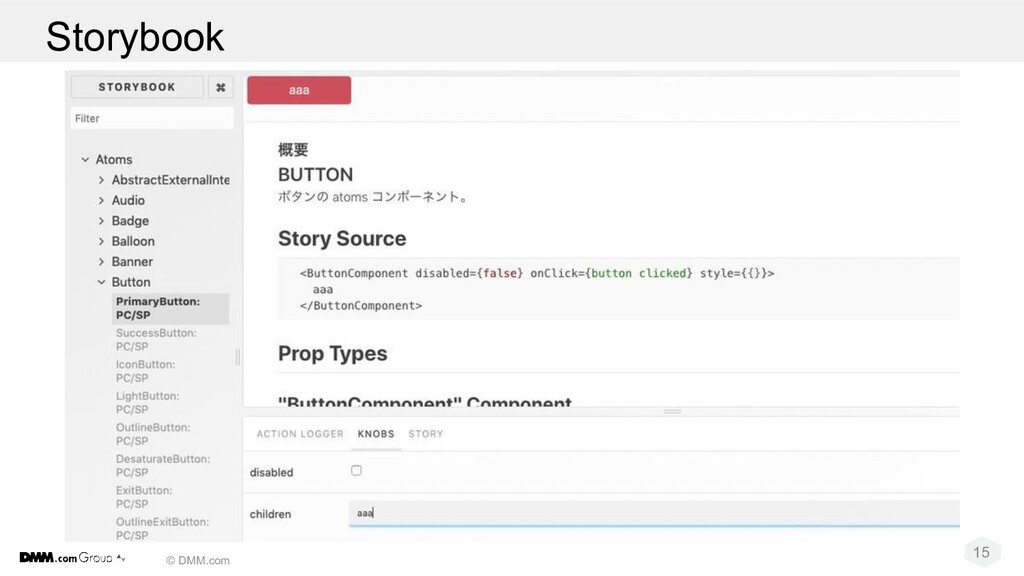Viewport: 1024px width, 576px height.
Task: Expand the Audio folder
Action: pyautogui.click(x=101, y=200)
